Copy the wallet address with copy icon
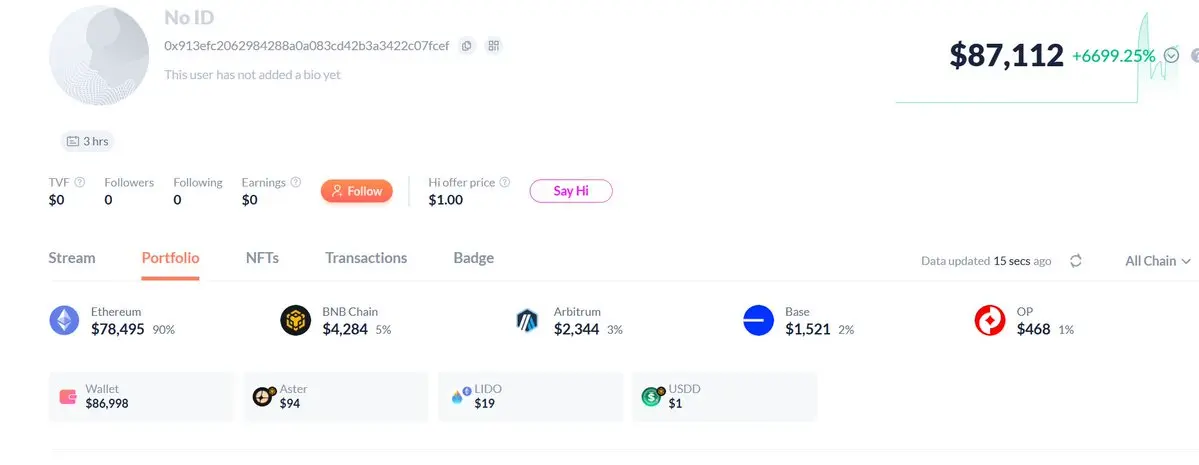Viewport: 1199px width, 465px height. coord(466,46)
